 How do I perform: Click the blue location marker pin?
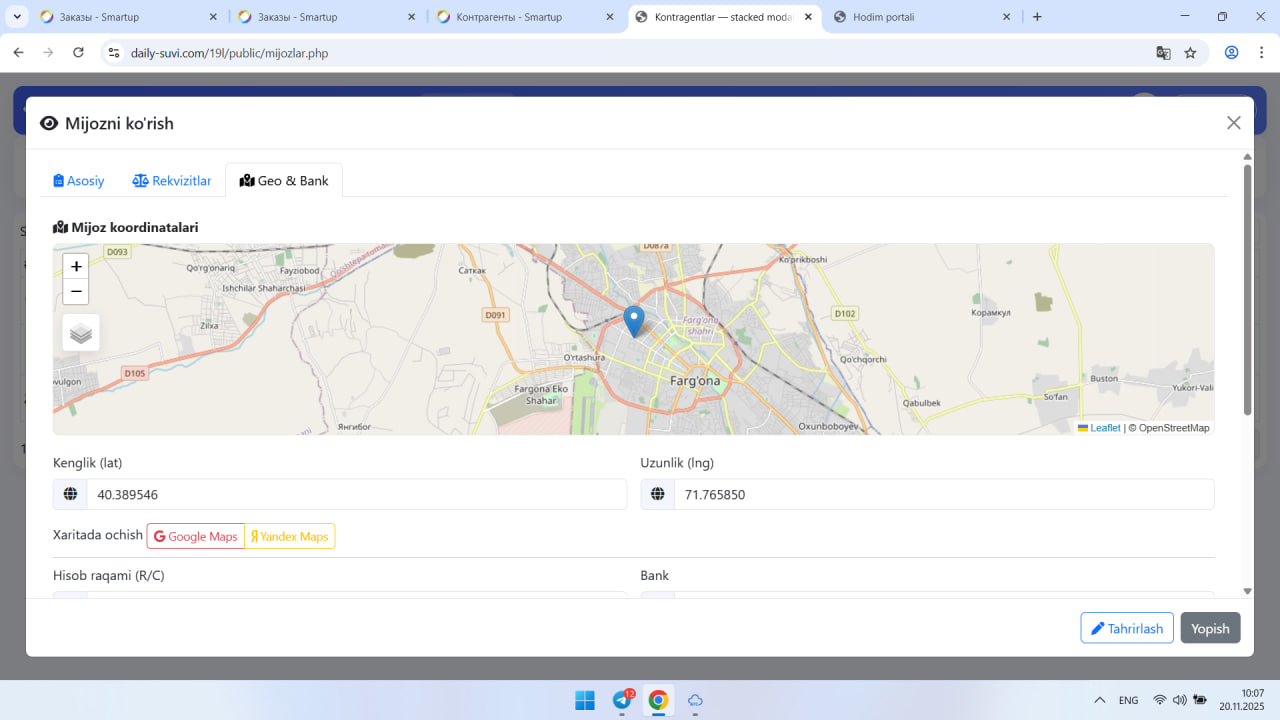[x=634, y=320]
